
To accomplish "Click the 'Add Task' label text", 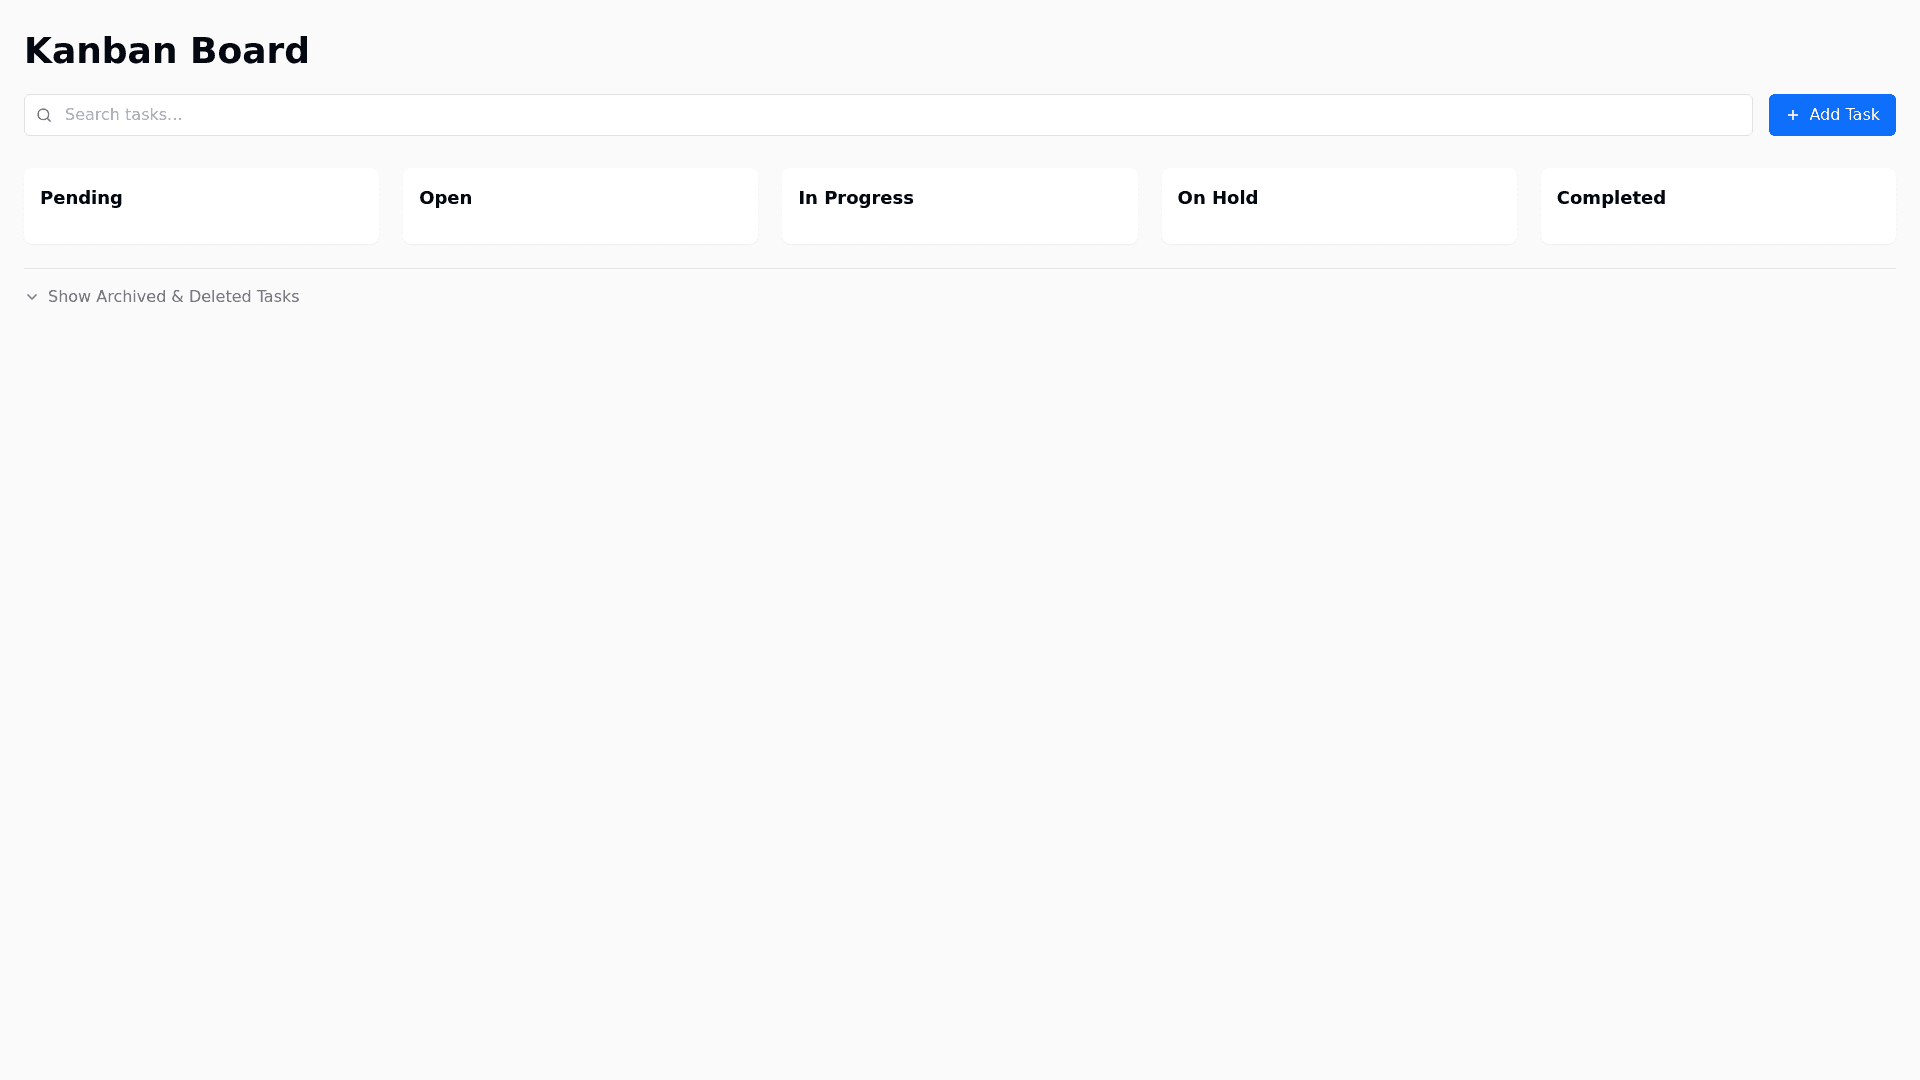I will point(1844,115).
